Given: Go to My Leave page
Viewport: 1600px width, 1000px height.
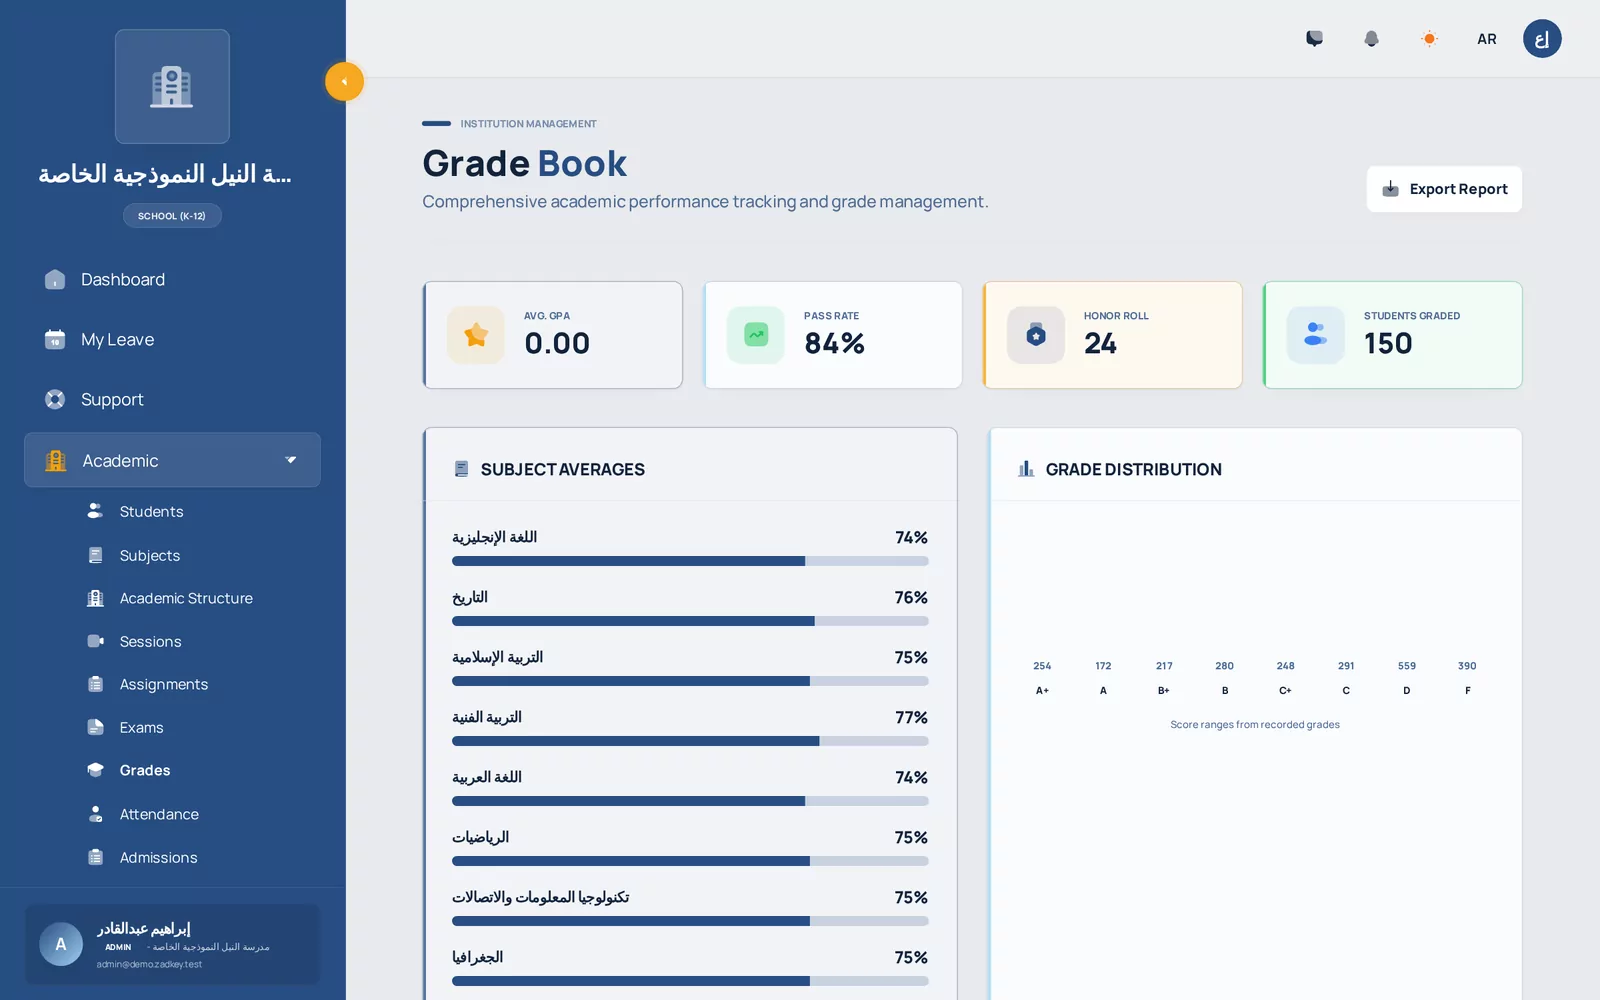Looking at the screenshot, I should [172, 340].
